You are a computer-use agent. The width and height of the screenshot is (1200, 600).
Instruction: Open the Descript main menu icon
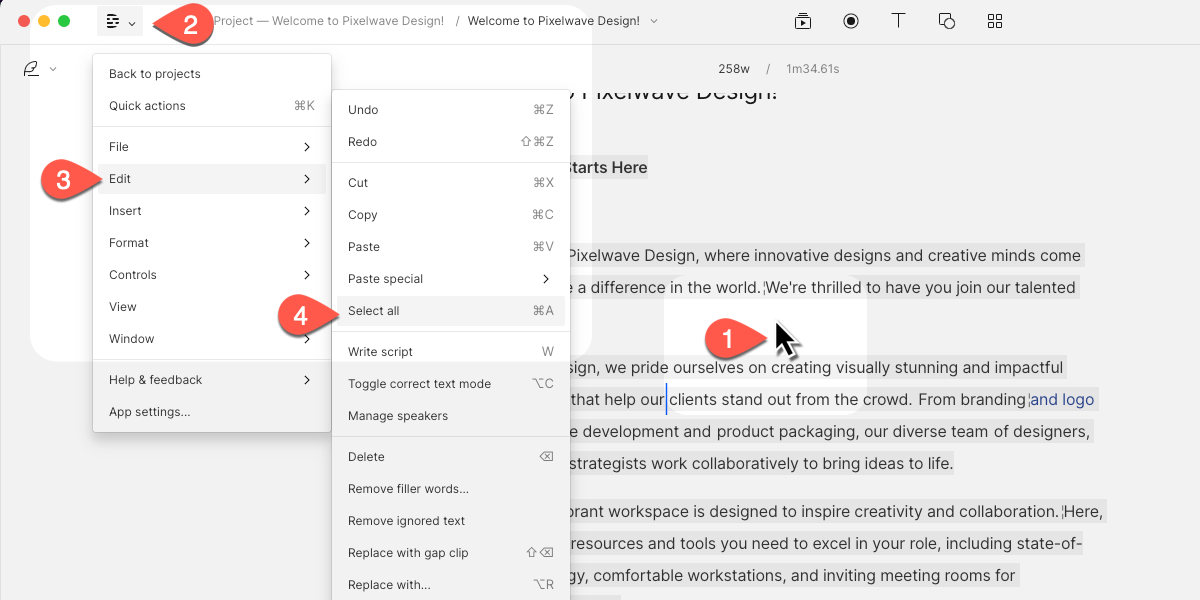pyautogui.click(x=119, y=21)
